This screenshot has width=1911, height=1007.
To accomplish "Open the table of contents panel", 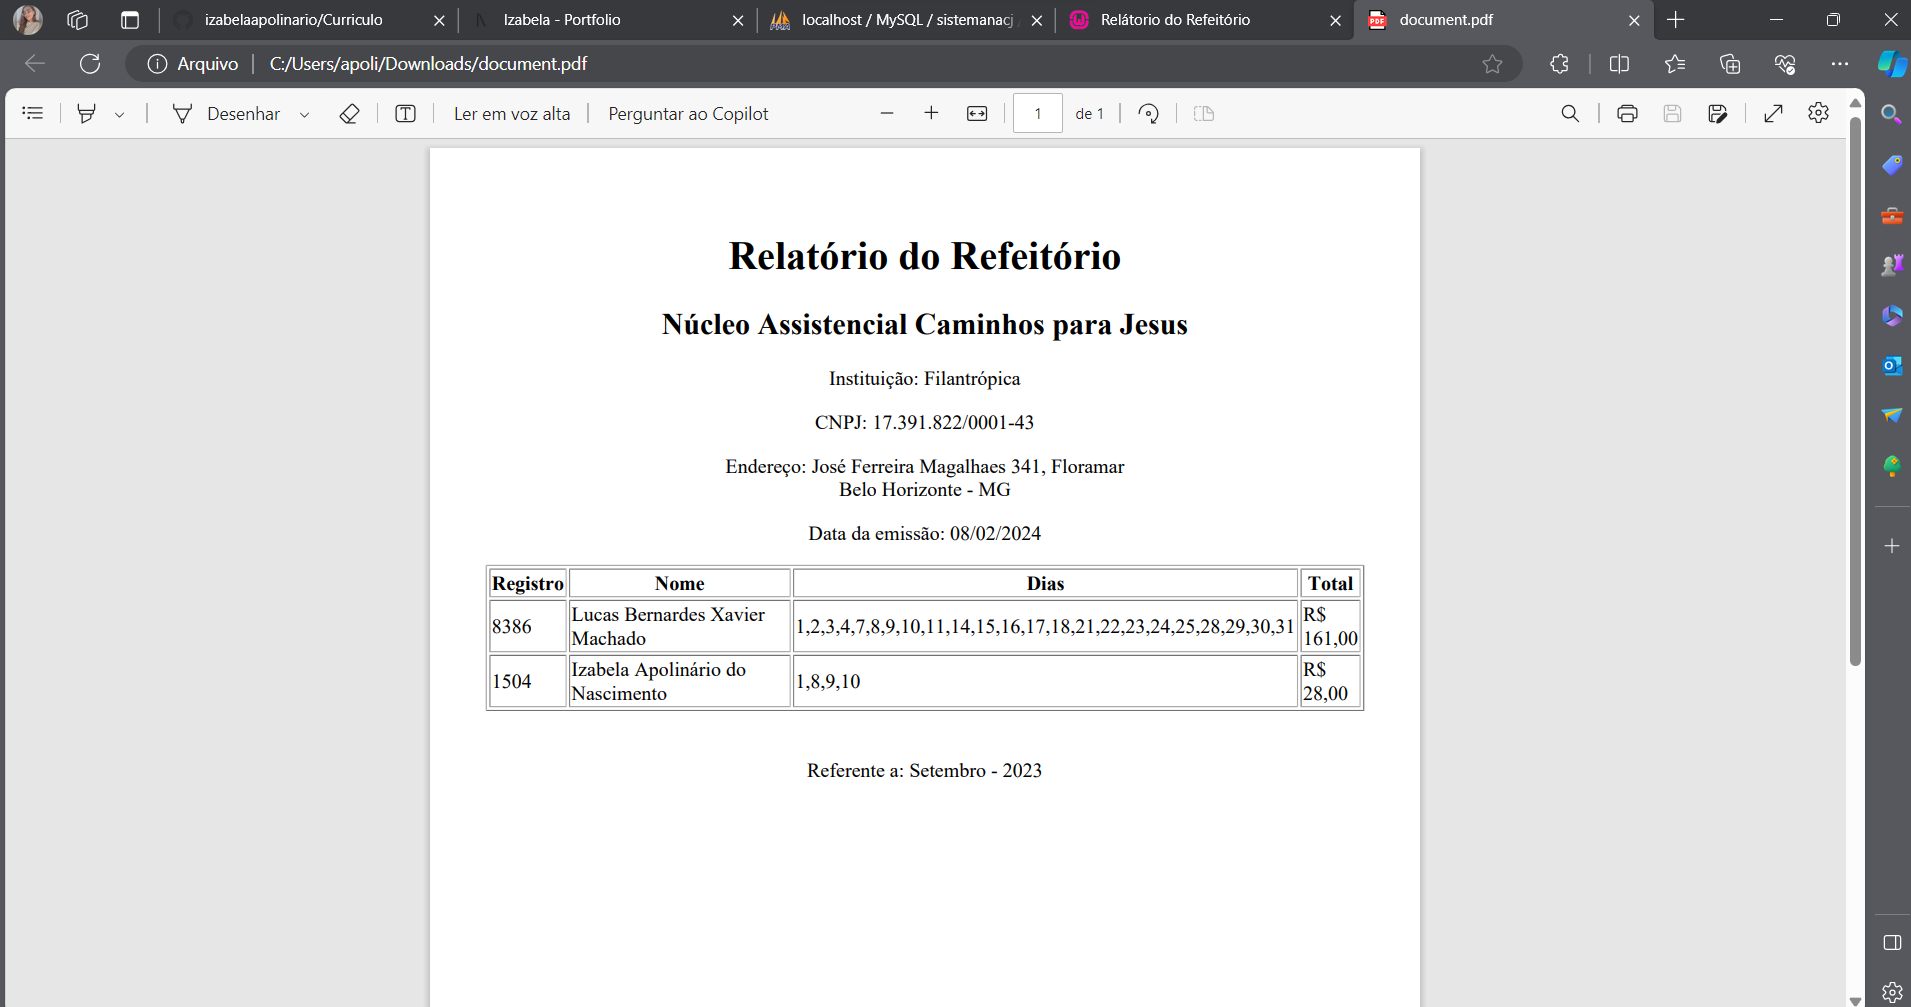I will (x=33, y=113).
